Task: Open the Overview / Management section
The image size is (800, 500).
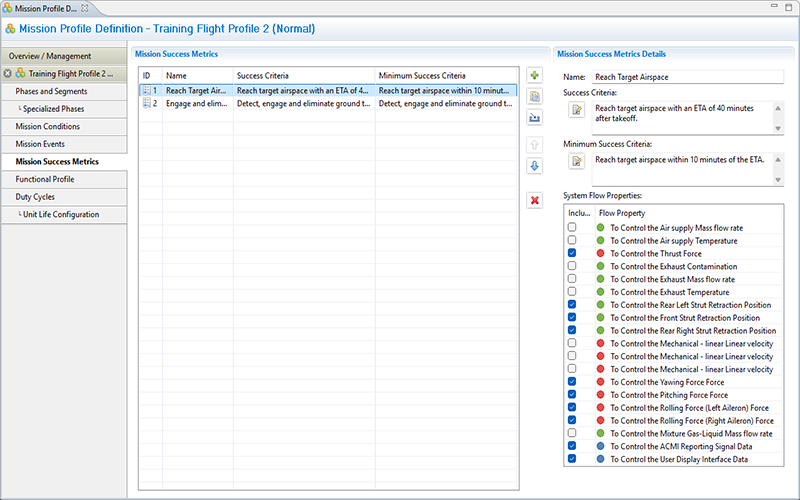Action: click(x=64, y=56)
